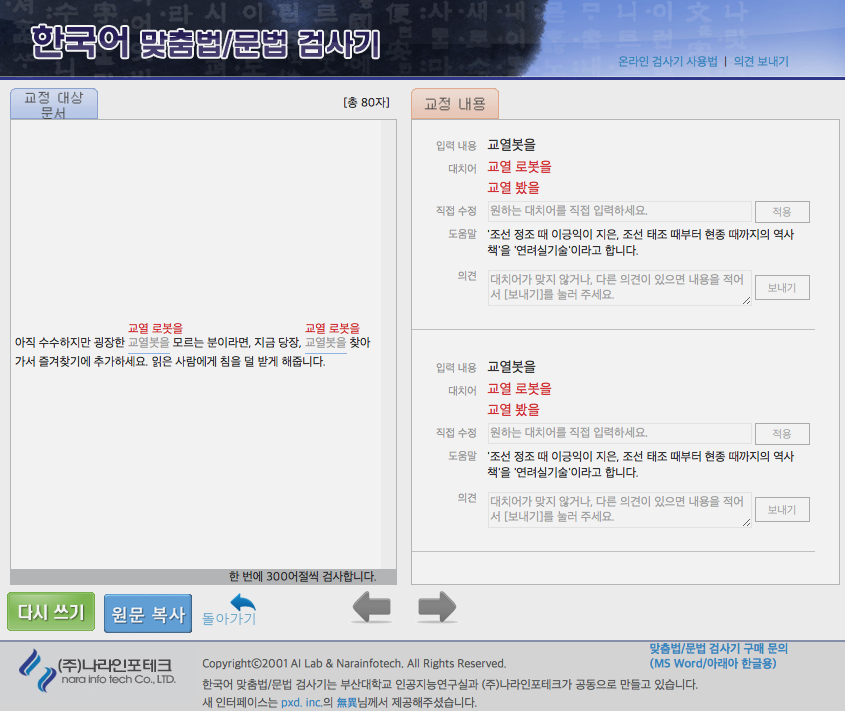This screenshot has width=845, height=711.
Task: Click first 보내기 button
Action: pyautogui.click(x=782, y=288)
